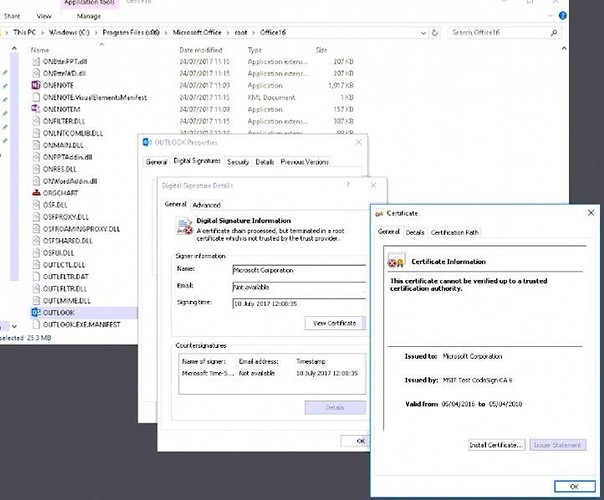Switch to the Certification Path tab

455,232
